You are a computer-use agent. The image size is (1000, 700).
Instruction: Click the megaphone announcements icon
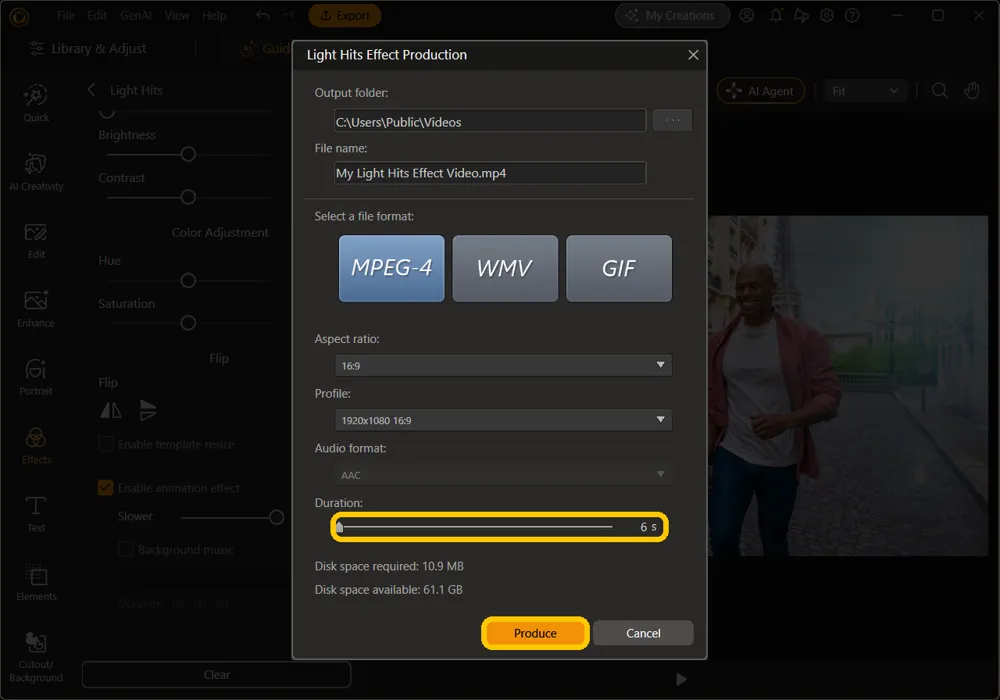click(x=801, y=15)
